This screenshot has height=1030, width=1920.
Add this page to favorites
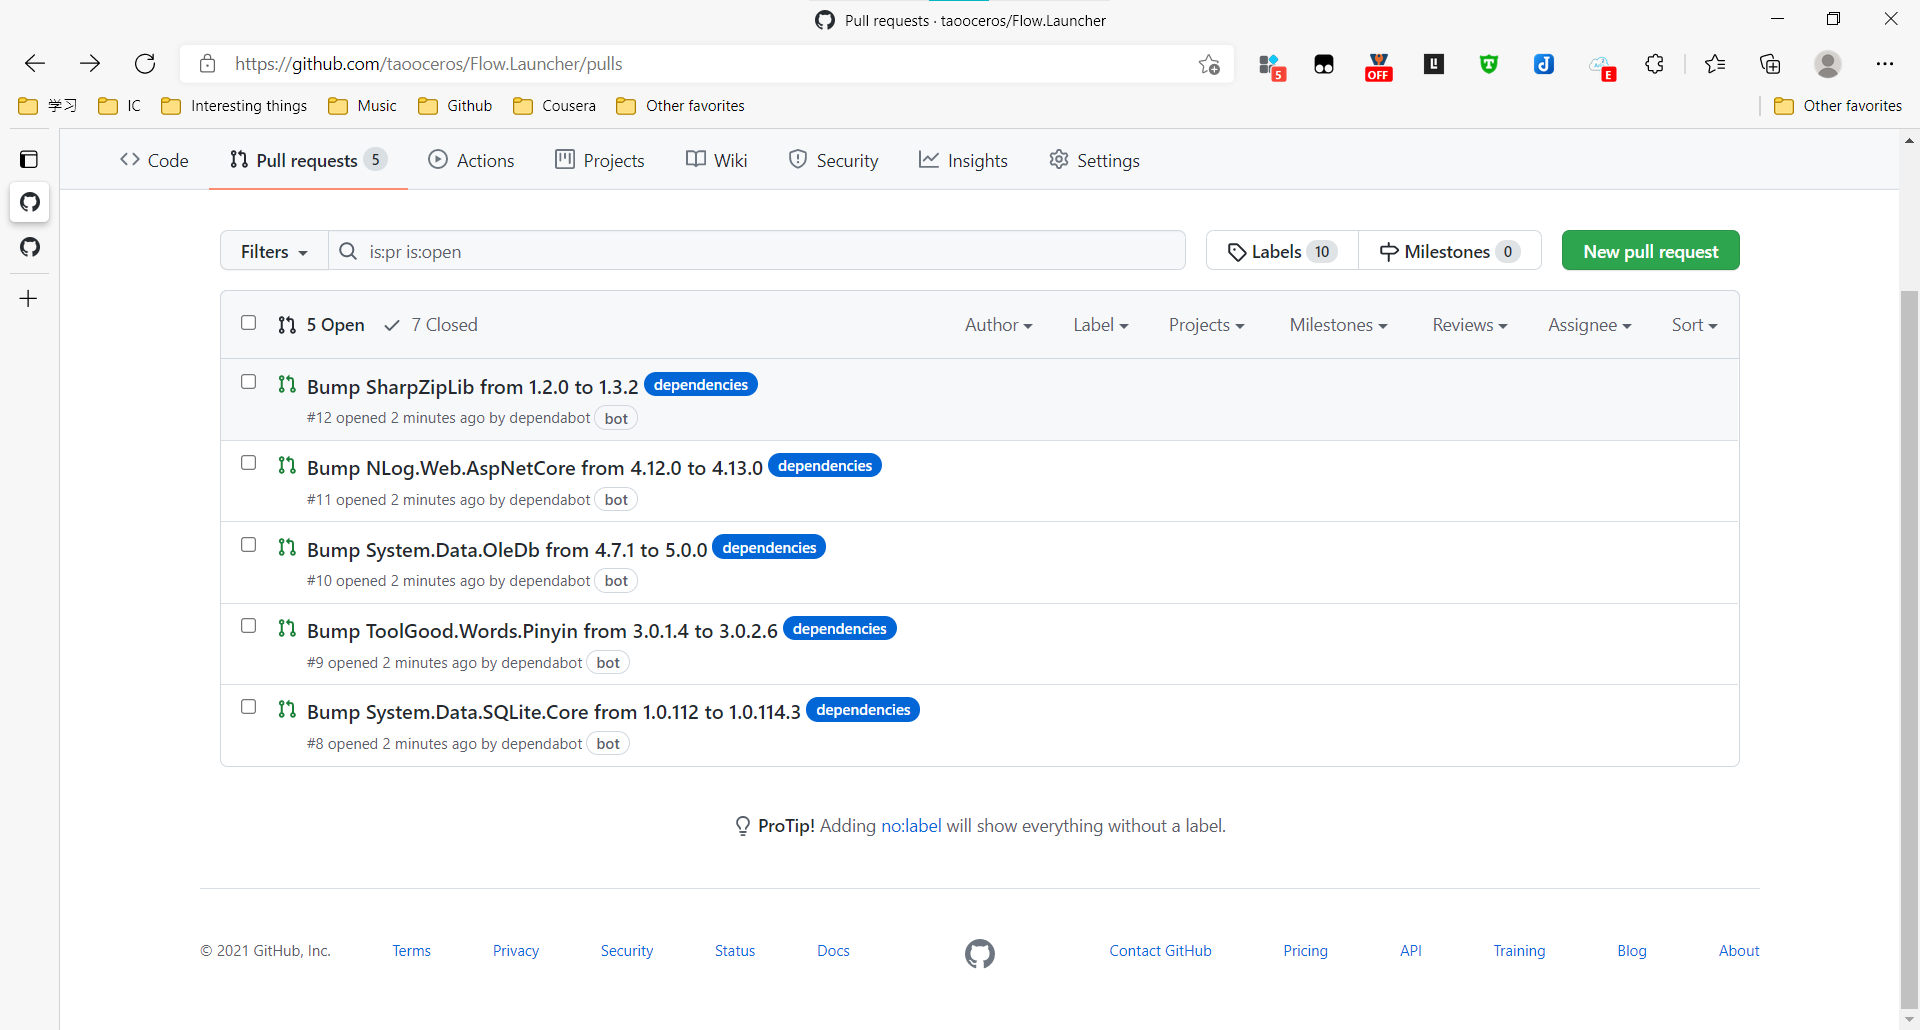click(1209, 64)
